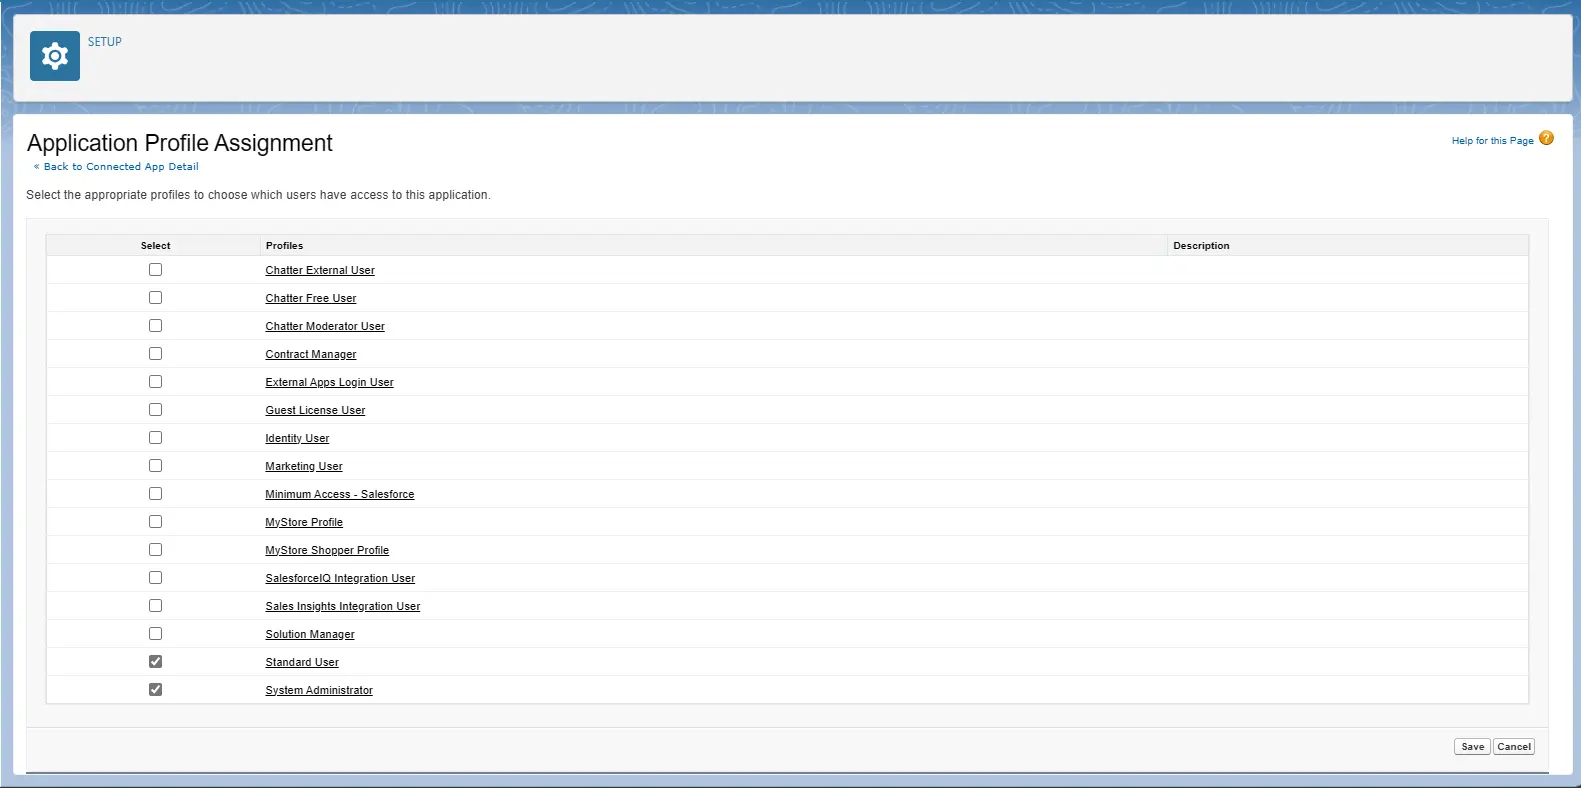The height and width of the screenshot is (788, 1581).
Task: Open the Chatter Moderator User profile link
Action: pyautogui.click(x=325, y=326)
